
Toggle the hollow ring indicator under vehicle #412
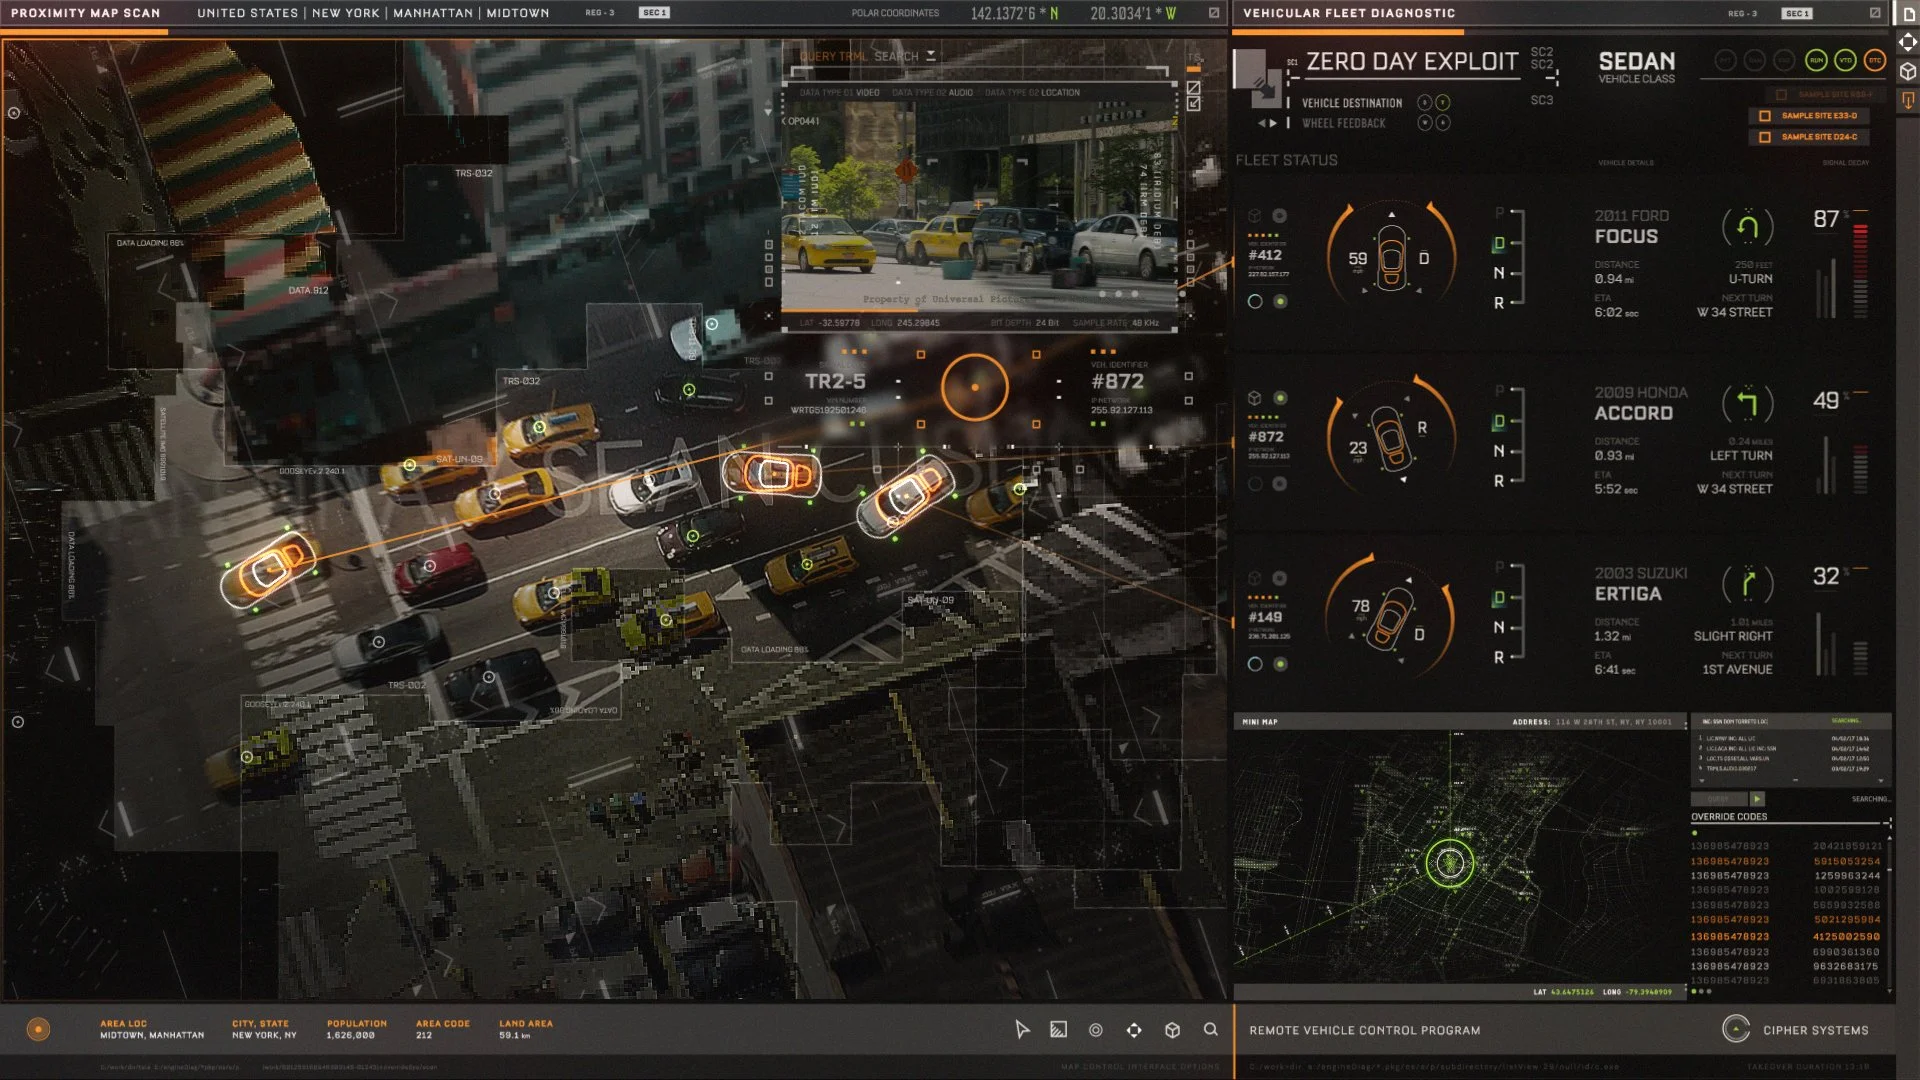point(1255,301)
